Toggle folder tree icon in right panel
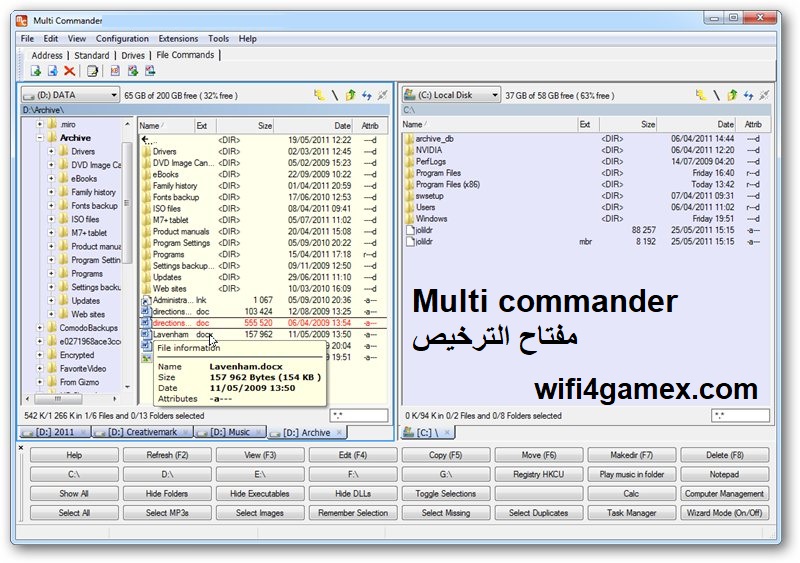The width and height of the screenshot is (800, 563). 701,95
